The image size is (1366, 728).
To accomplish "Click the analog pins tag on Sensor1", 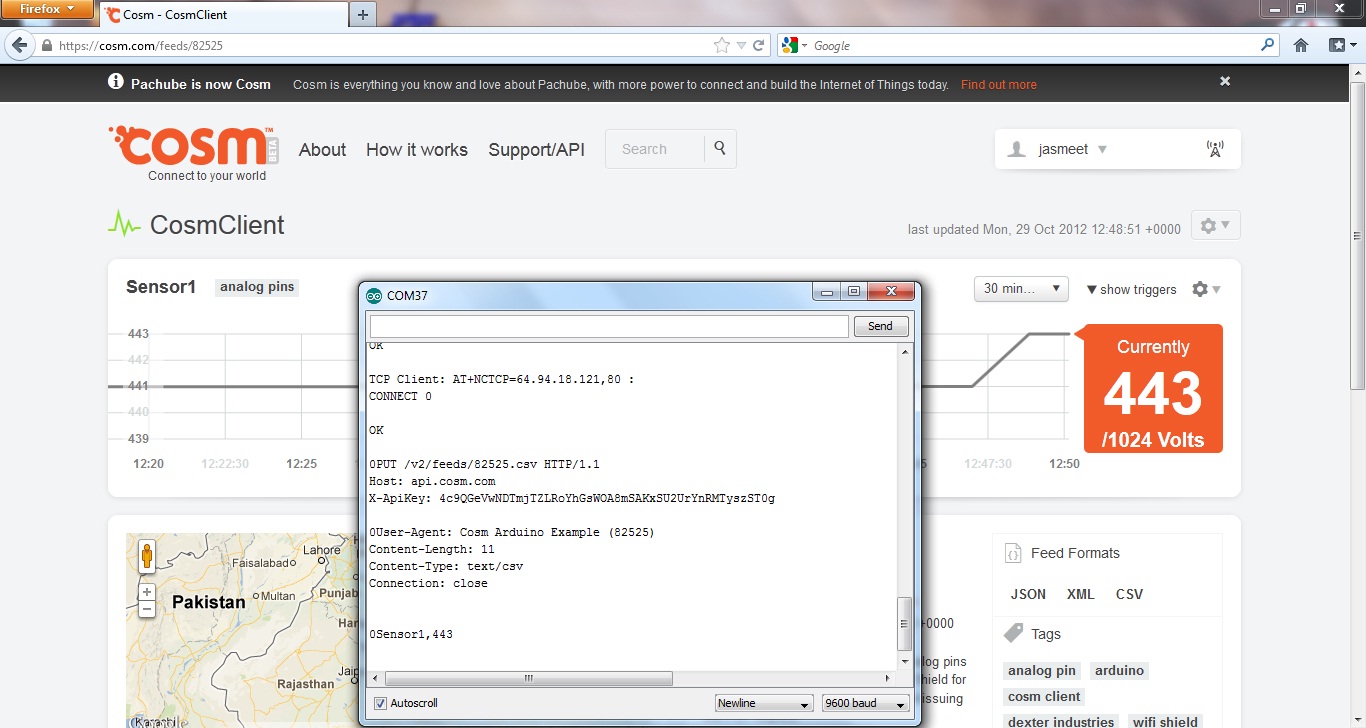I will pos(257,287).
